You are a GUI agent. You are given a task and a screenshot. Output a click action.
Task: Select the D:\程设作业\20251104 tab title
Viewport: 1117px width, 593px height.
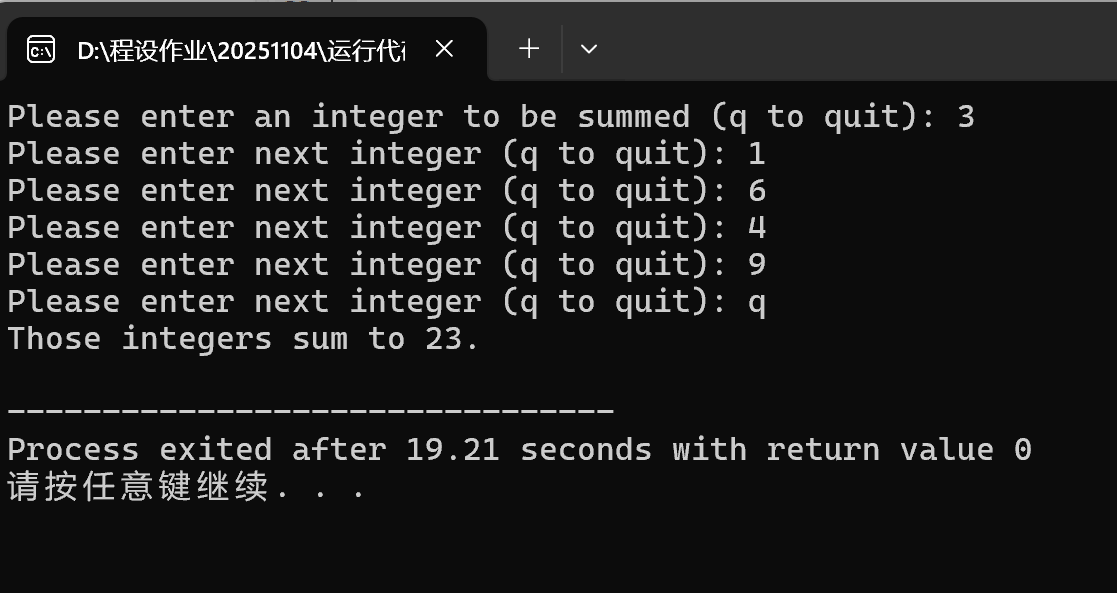(240, 50)
